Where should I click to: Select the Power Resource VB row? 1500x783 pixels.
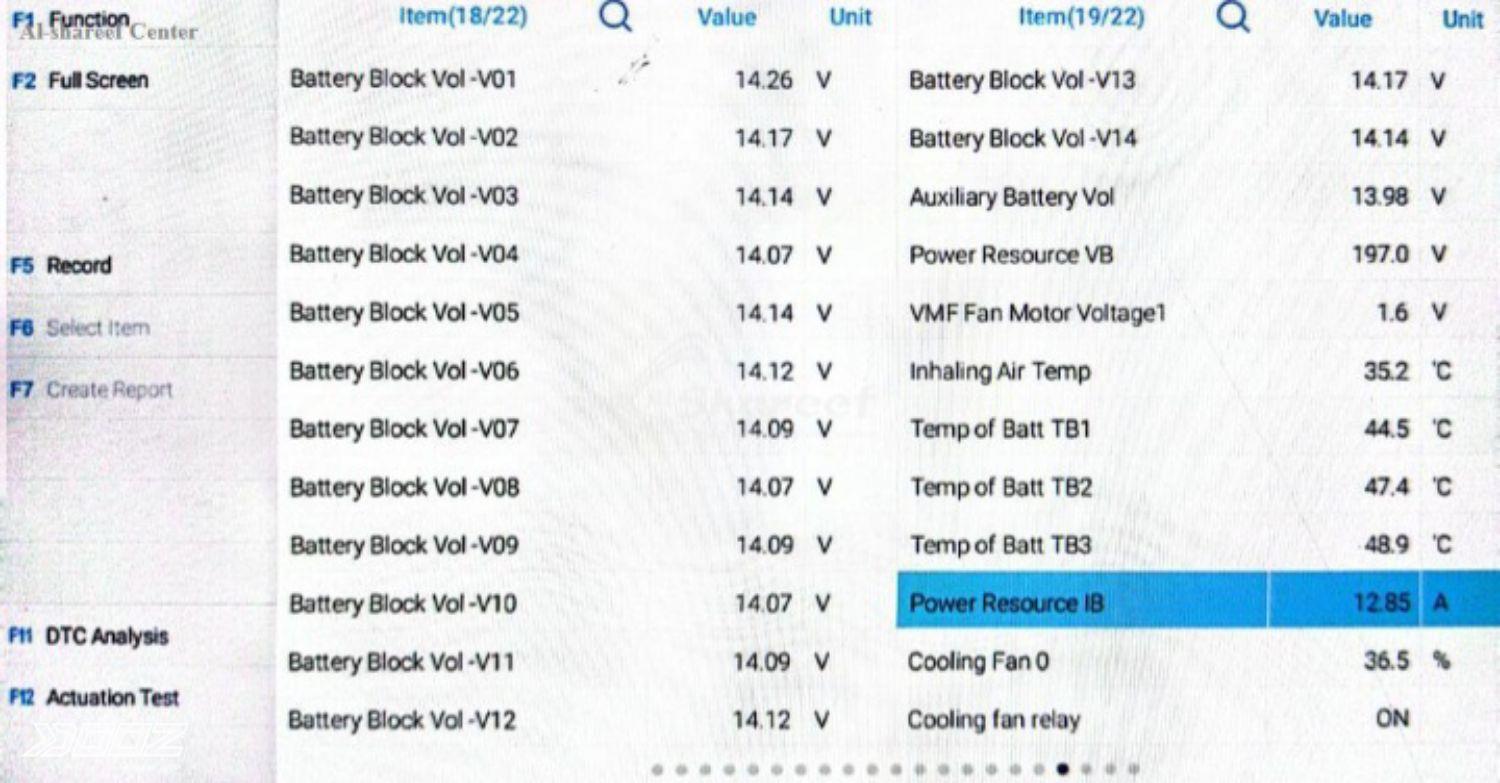(x=1198, y=255)
